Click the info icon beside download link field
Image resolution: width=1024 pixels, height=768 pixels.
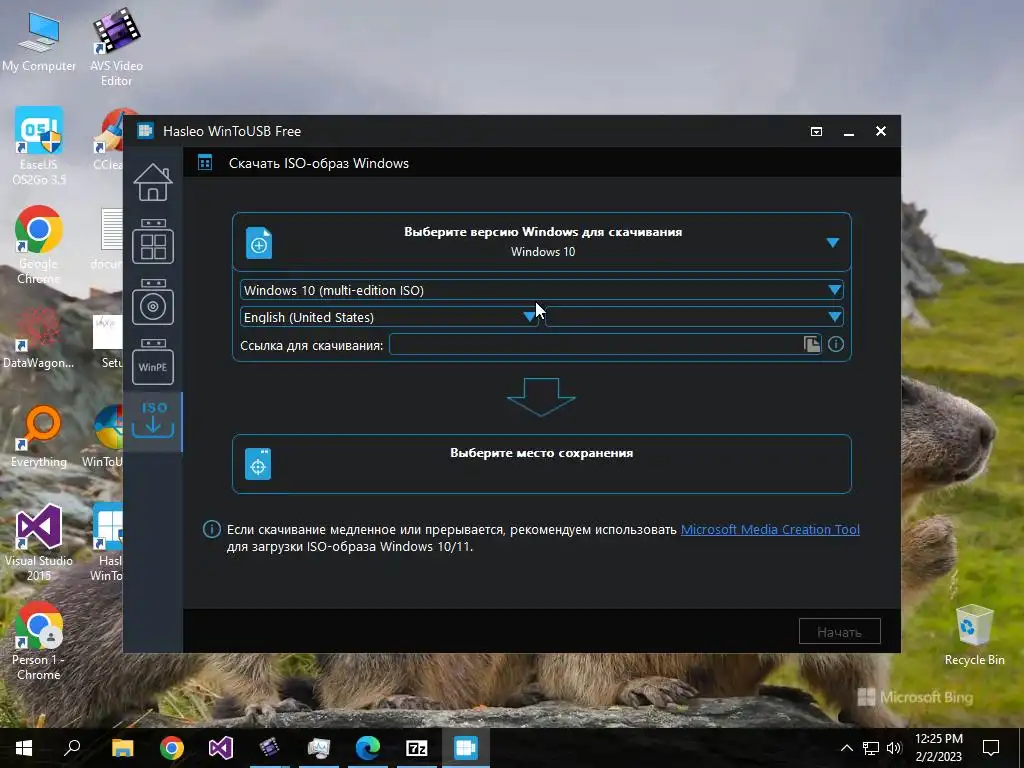pyautogui.click(x=836, y=344)
